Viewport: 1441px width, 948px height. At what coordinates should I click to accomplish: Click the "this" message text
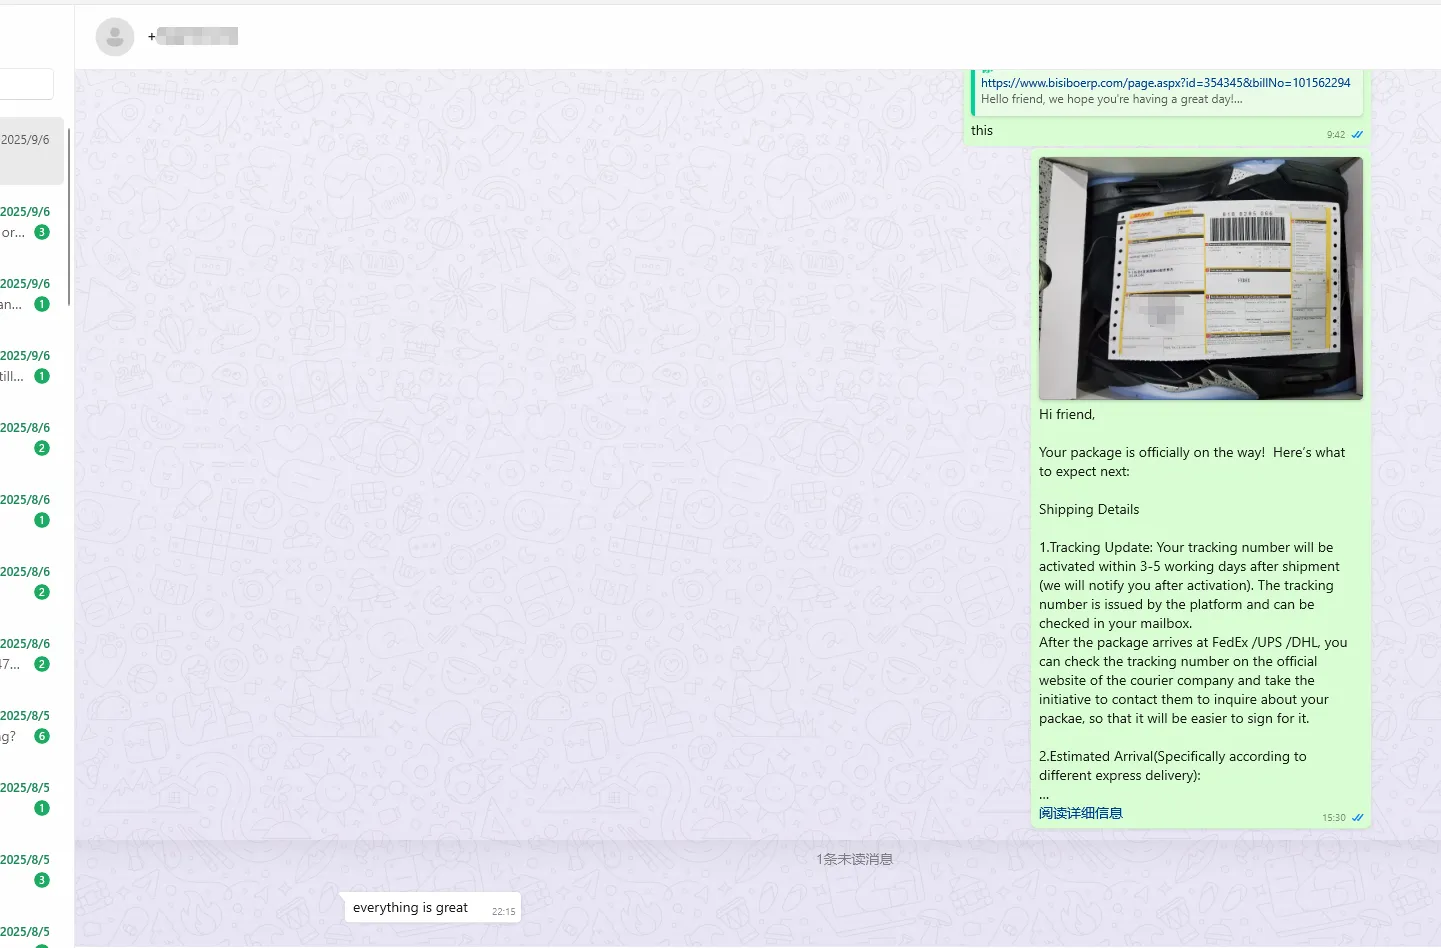tap(982, 131)
